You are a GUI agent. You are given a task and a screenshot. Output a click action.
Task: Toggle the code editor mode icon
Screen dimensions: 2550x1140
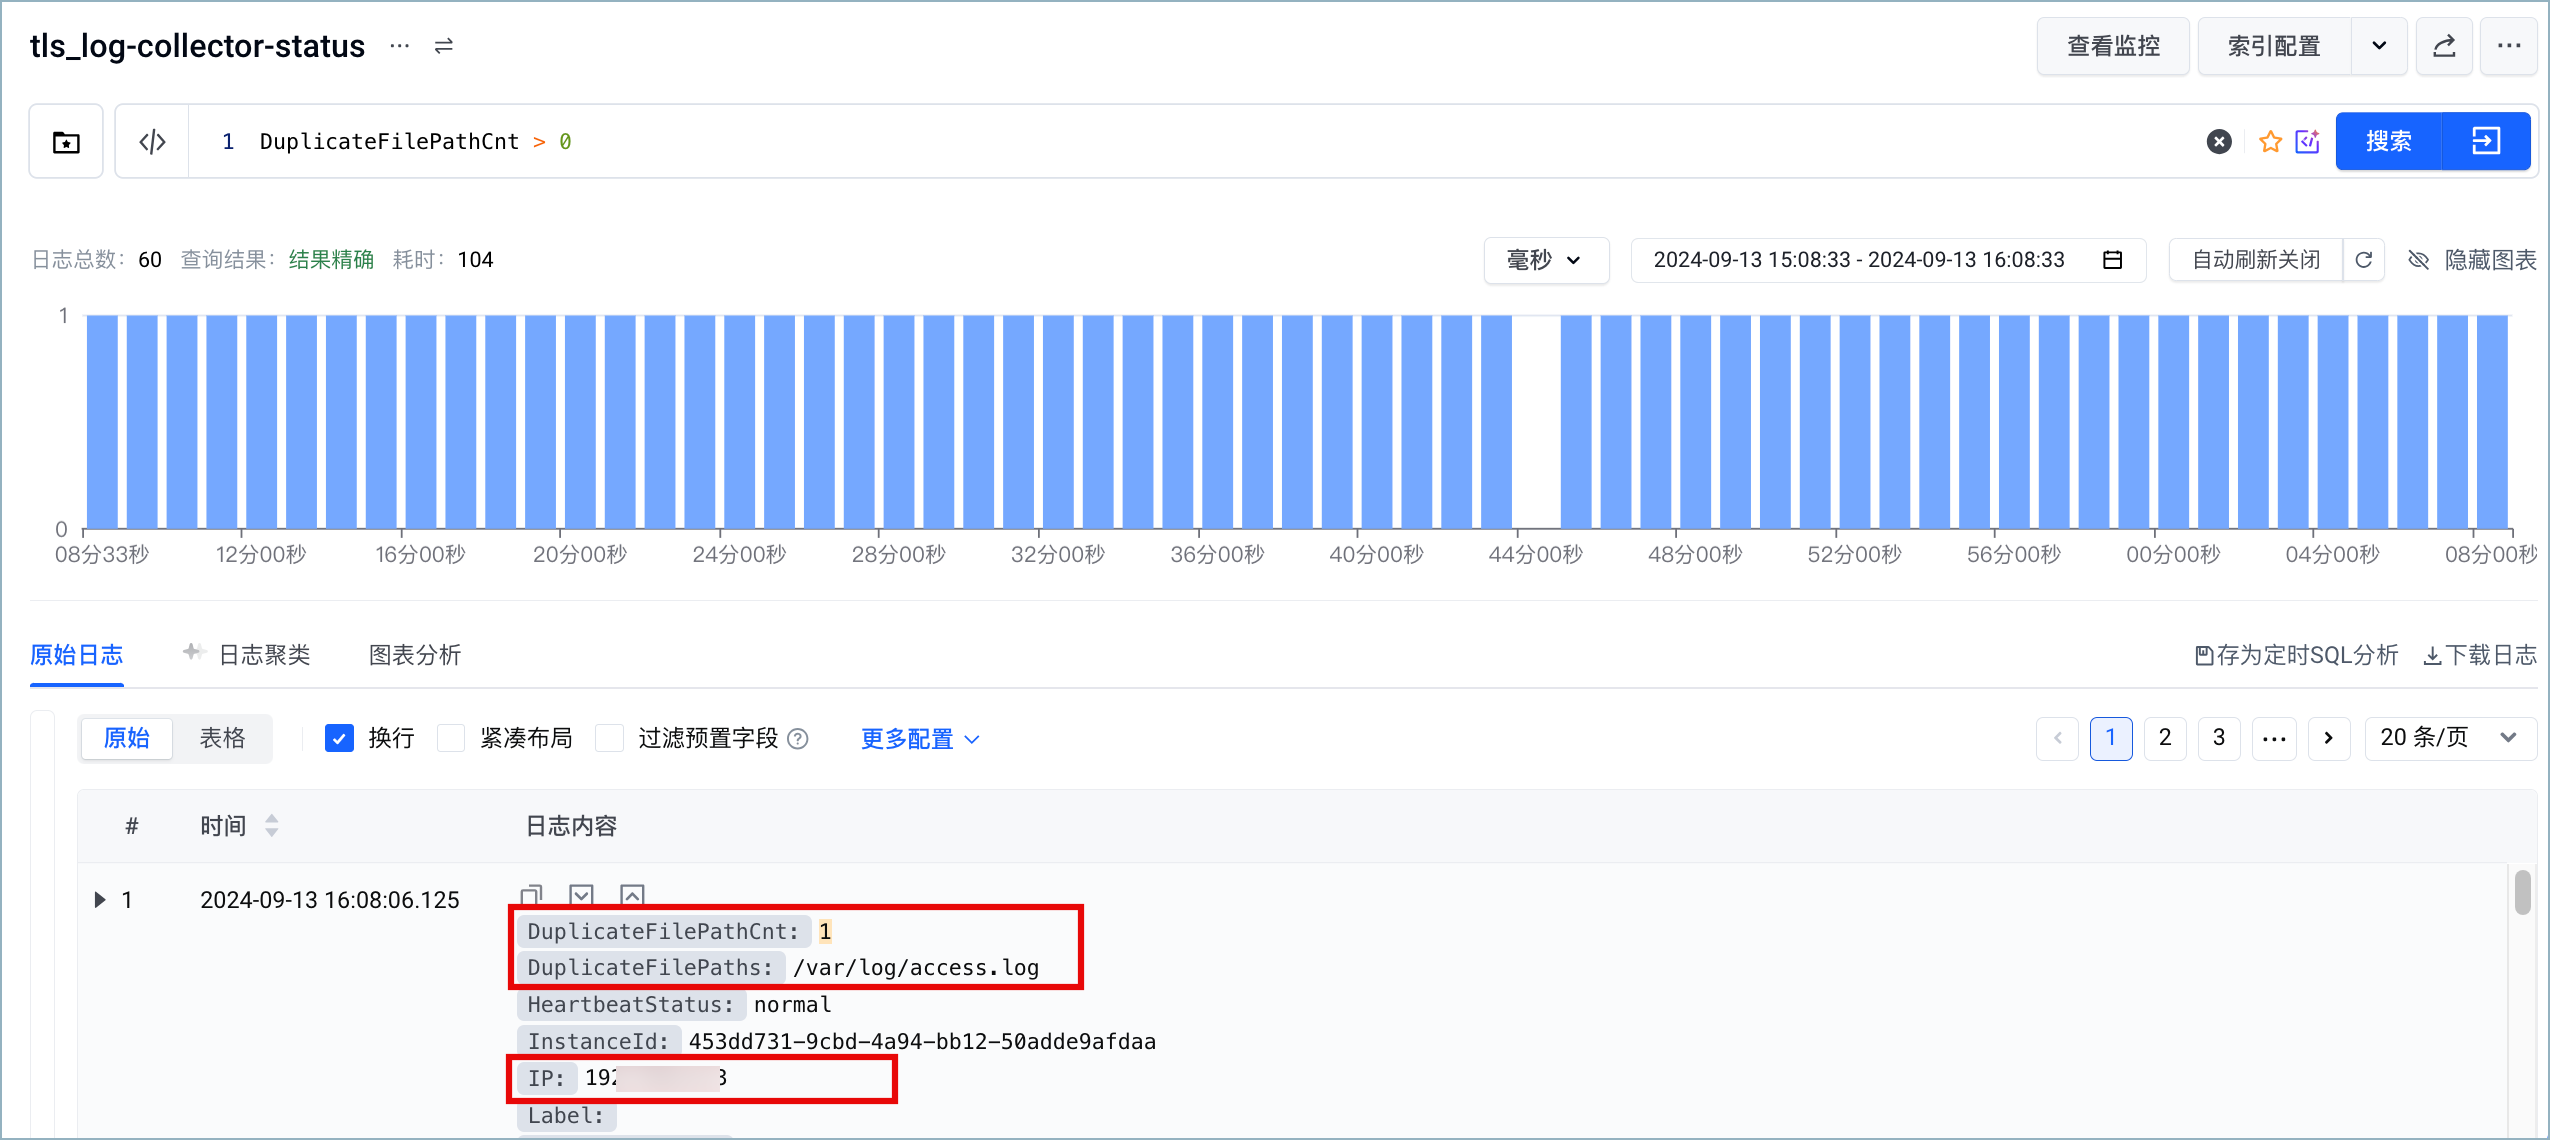point(152,142)
